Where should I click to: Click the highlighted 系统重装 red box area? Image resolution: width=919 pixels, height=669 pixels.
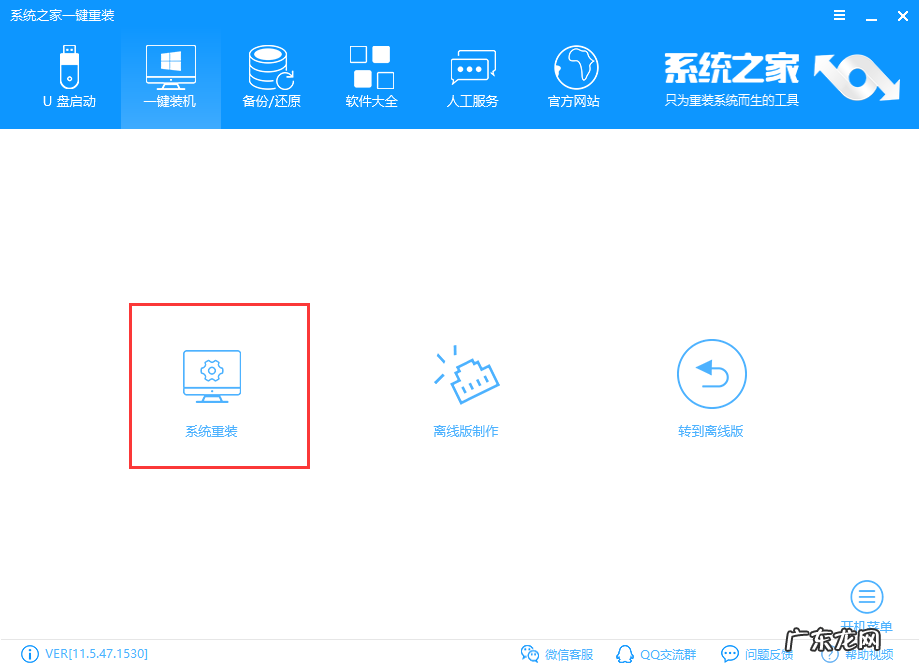point(219,385)
